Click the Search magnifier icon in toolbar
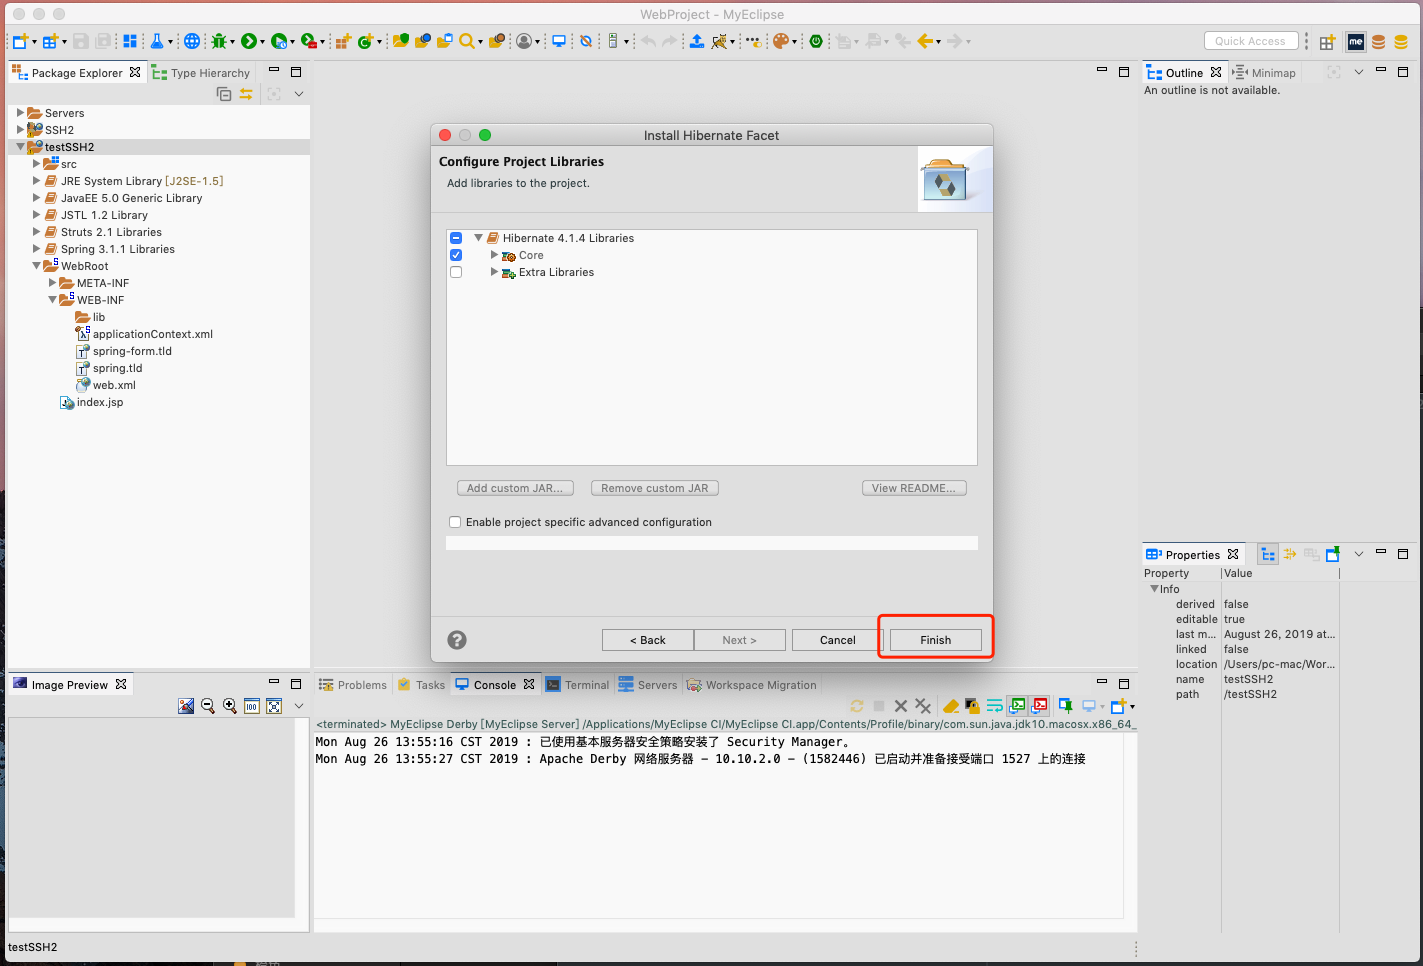 (466, 41)
